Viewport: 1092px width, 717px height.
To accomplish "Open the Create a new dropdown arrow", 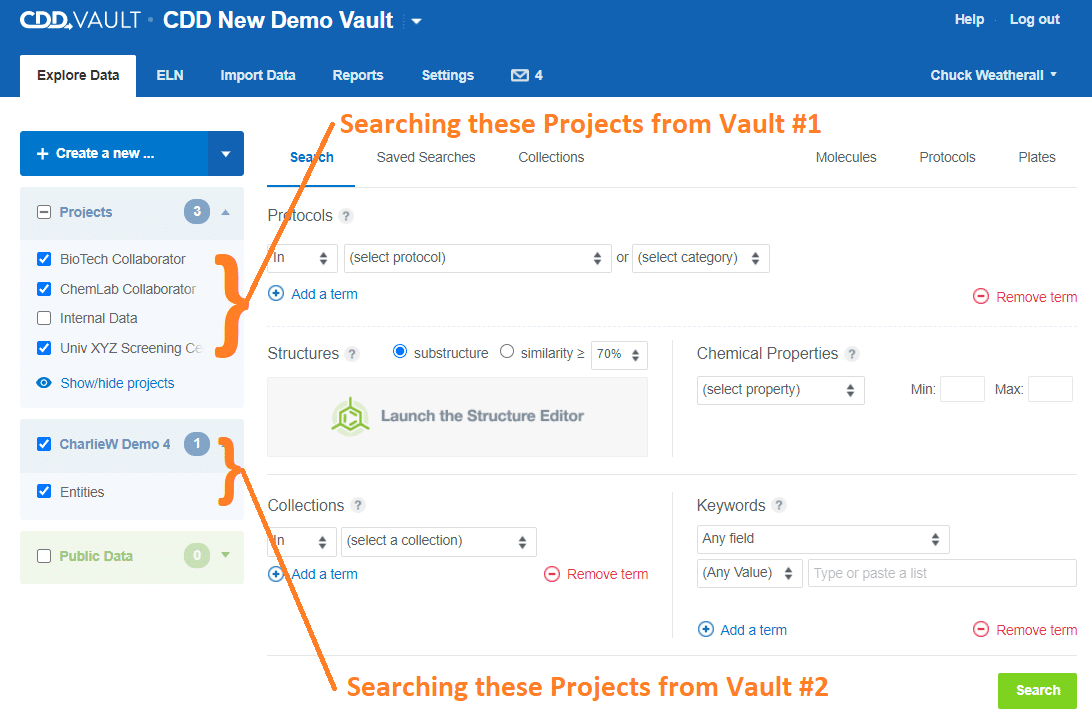I will pyautogui.click(x=226, y=153).
